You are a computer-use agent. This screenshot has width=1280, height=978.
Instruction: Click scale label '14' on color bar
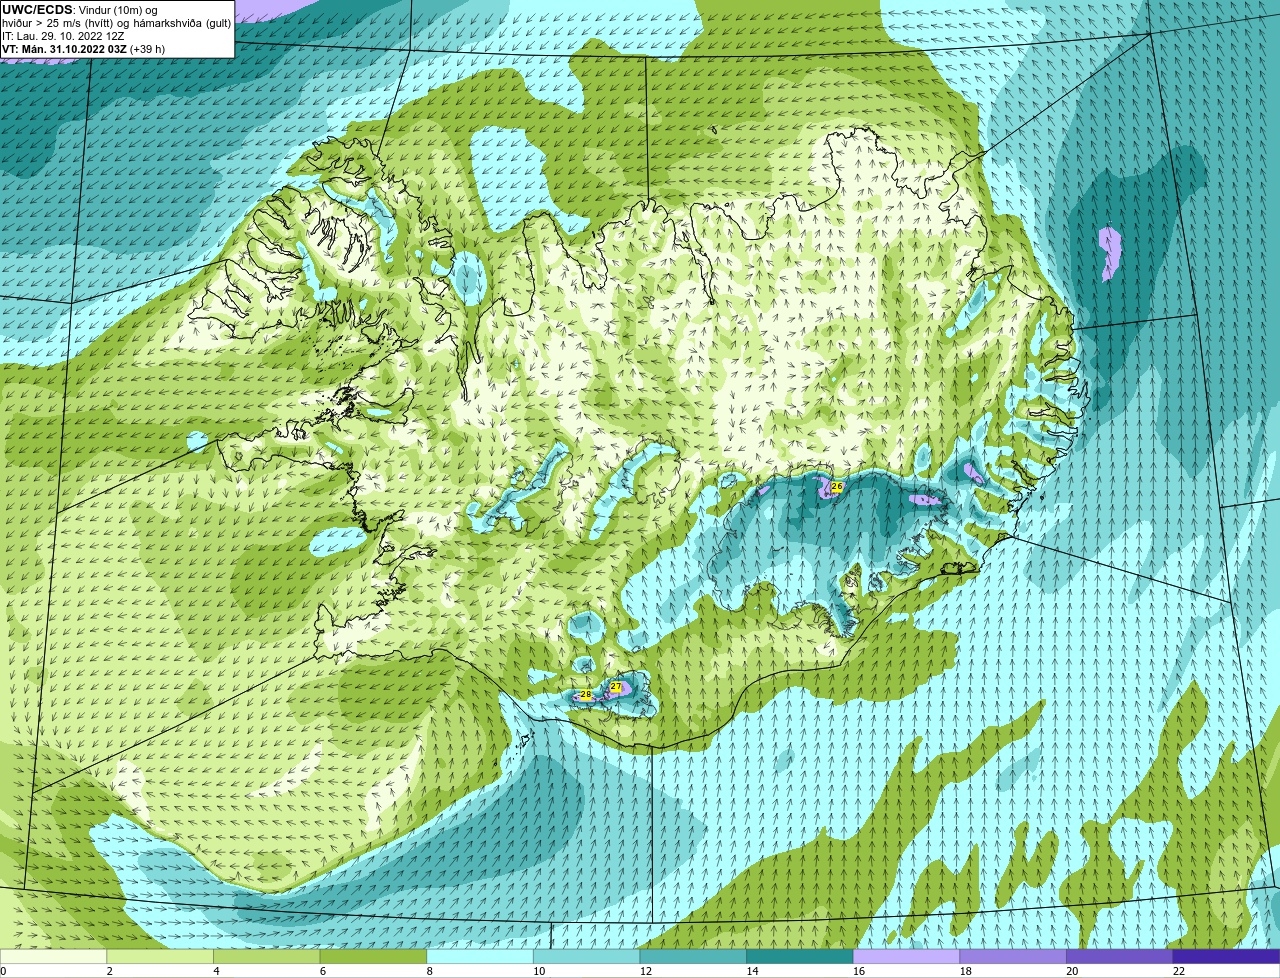752,971
